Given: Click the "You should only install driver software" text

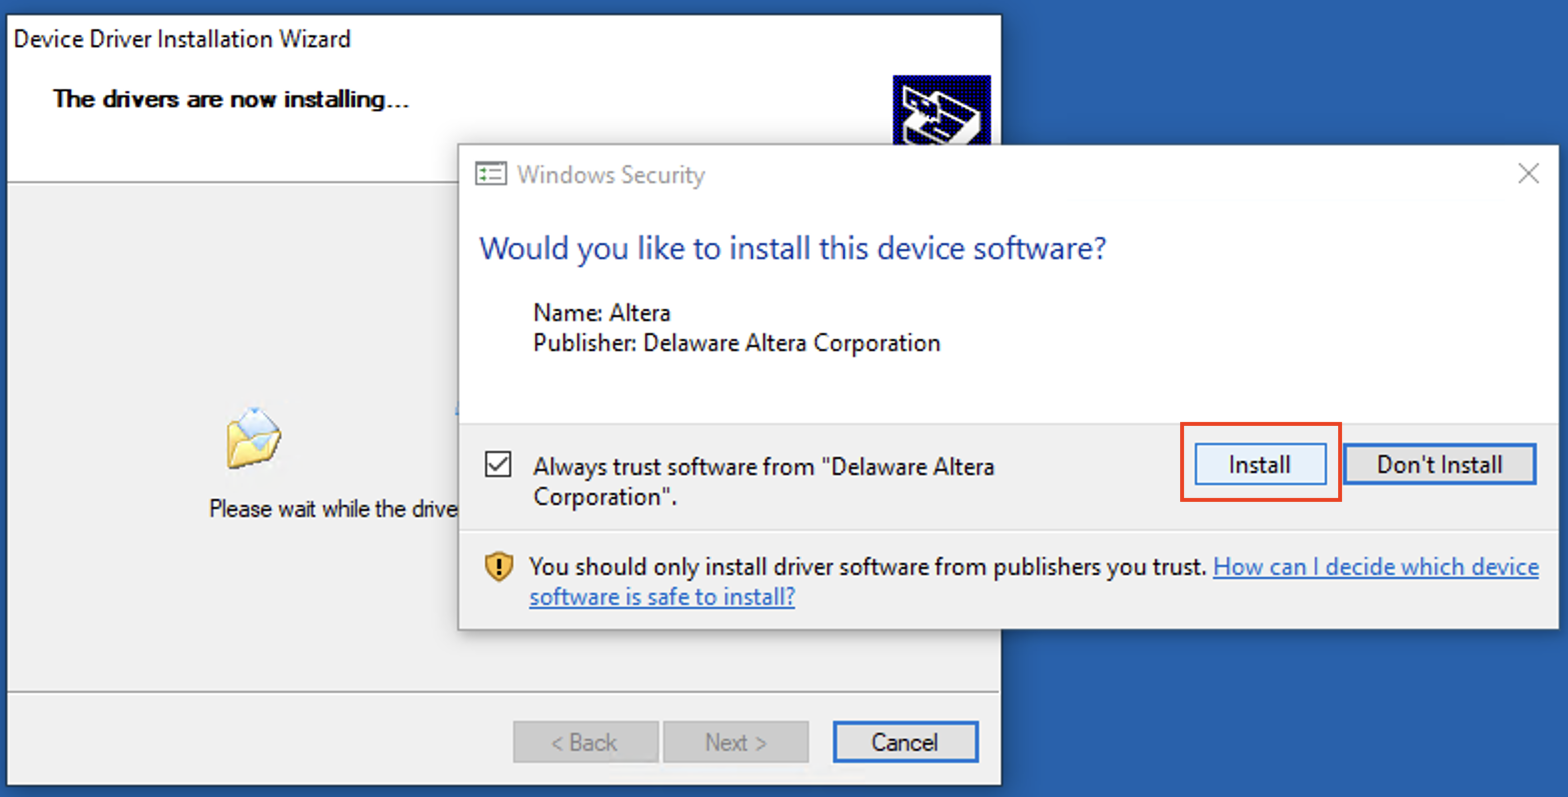Looking at the screenshot, I should click(x=868, y=567).
